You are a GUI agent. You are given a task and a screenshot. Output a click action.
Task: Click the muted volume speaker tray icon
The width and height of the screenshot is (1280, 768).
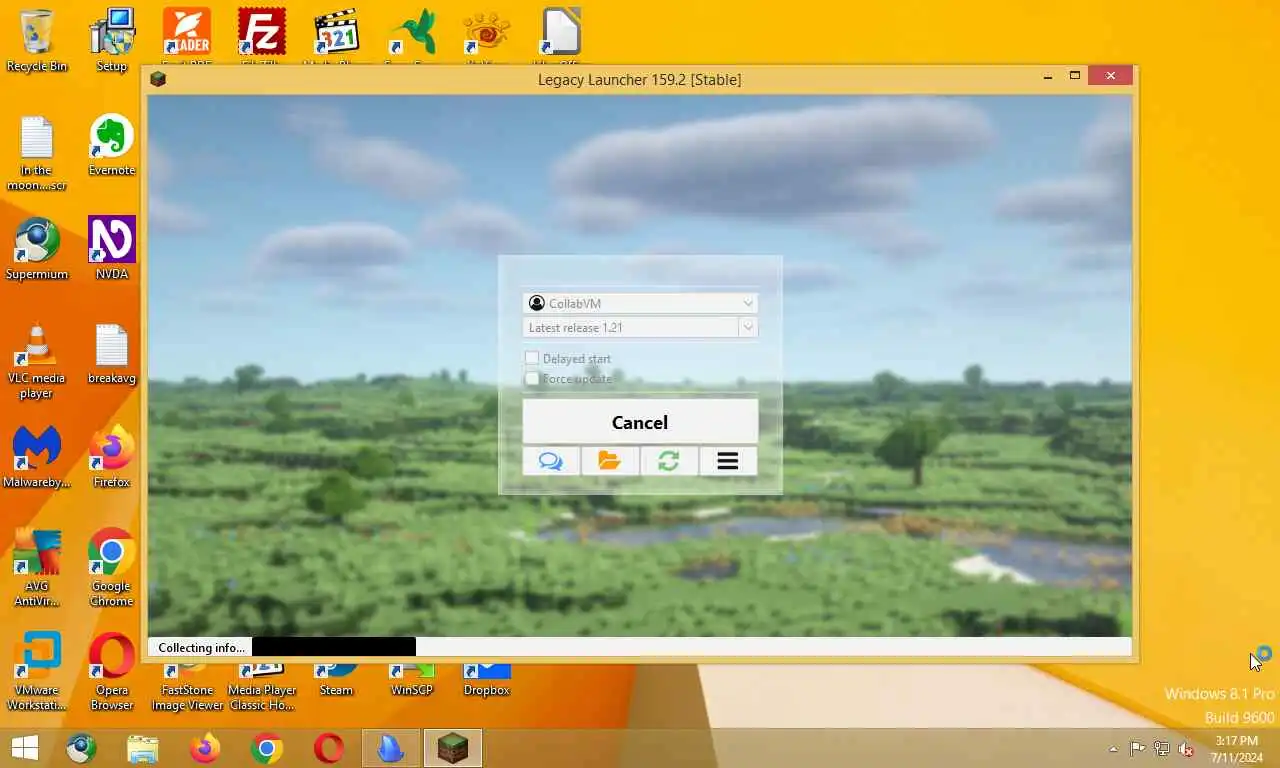click(1186, 749)
